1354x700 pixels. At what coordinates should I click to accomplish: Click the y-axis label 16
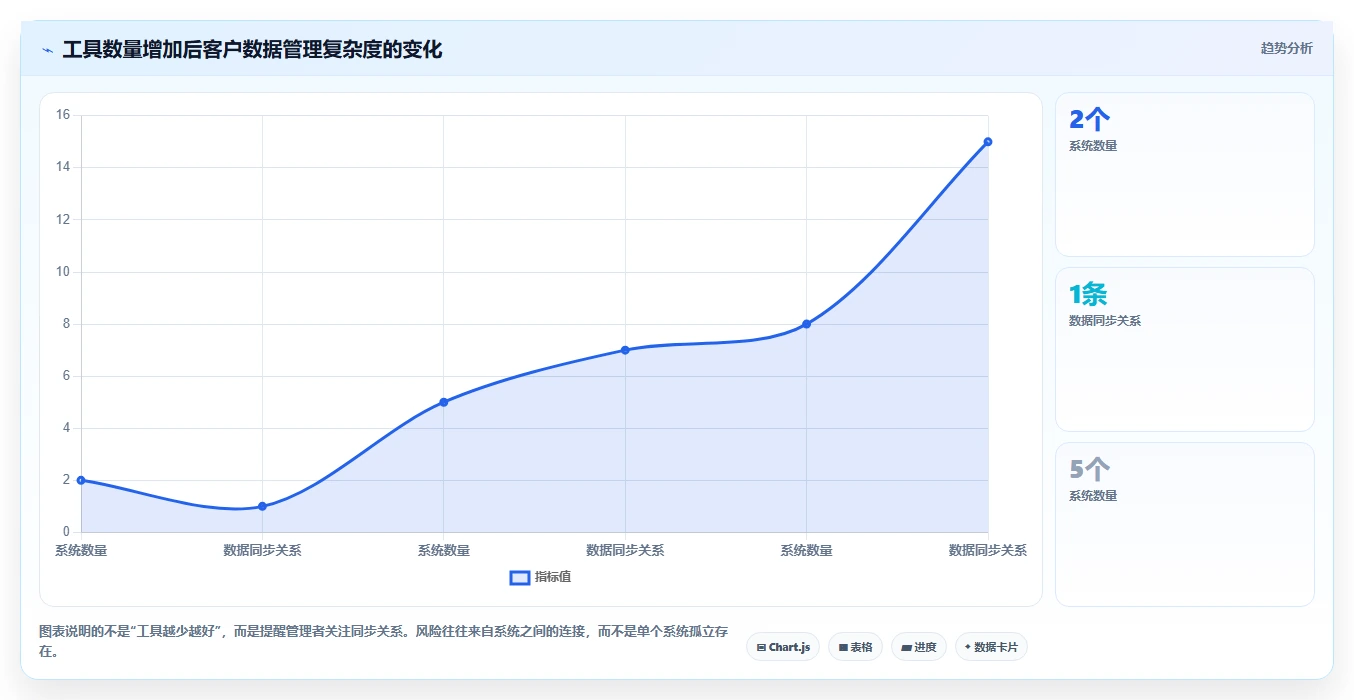click(x=62, y=115)
